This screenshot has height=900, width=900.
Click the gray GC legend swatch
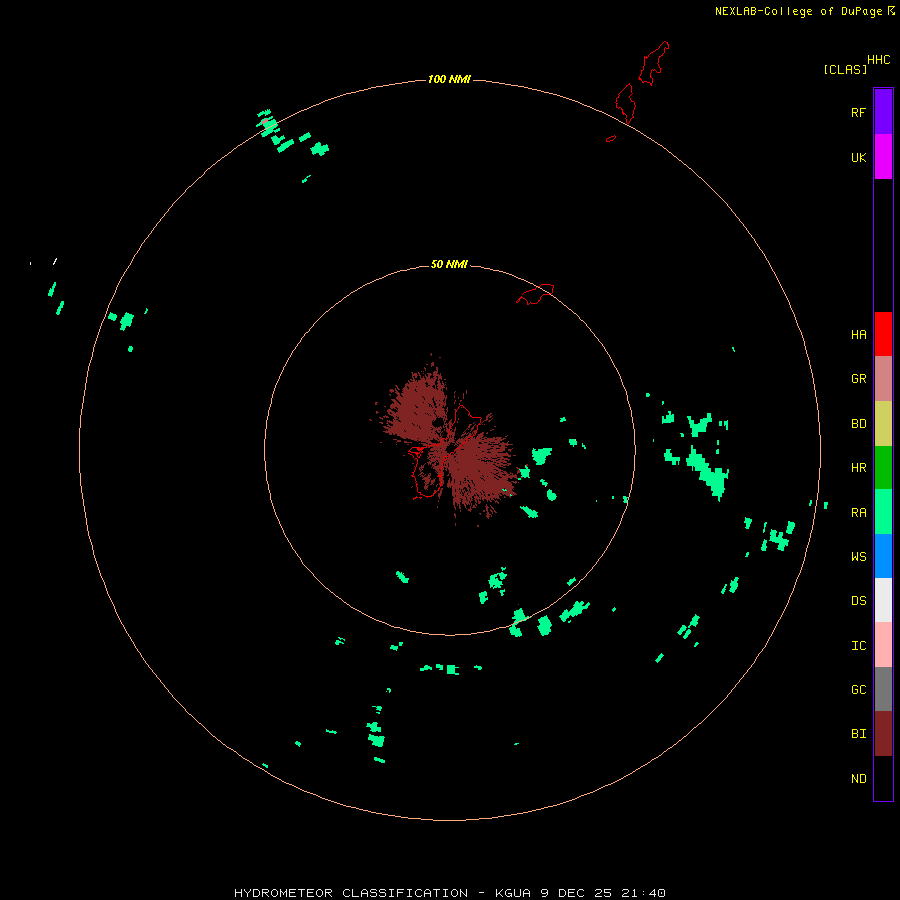pos(883,689)
